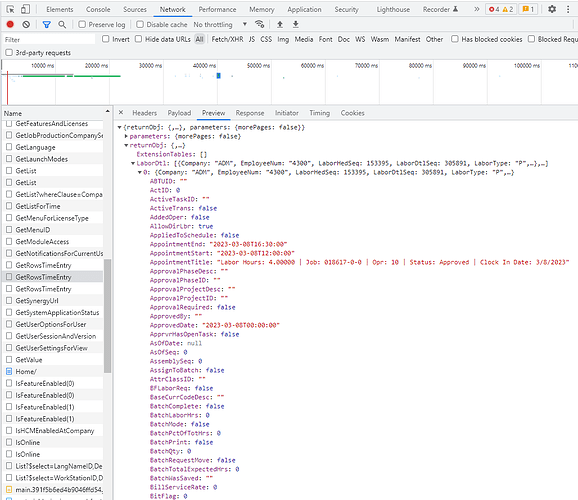Image resolution: width=578 pixels, height=500 pixels.
Task: Show the request Timing tab
Action: (x=320, y=113)
